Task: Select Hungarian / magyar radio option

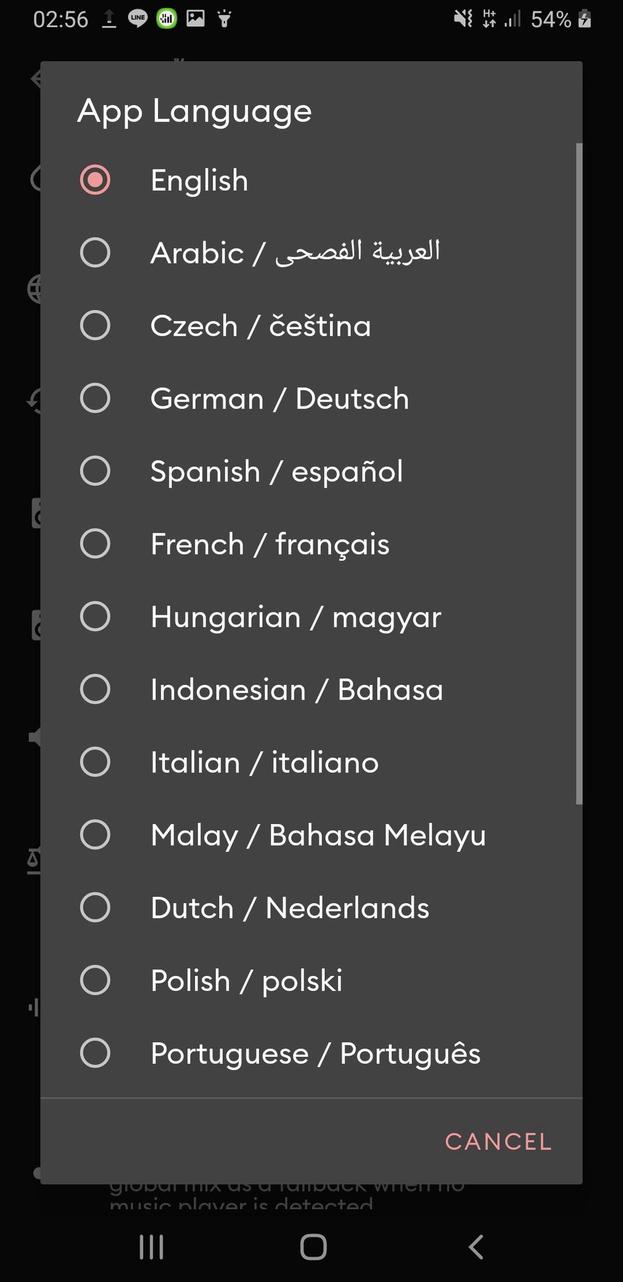Action: (x=95, y=617)
